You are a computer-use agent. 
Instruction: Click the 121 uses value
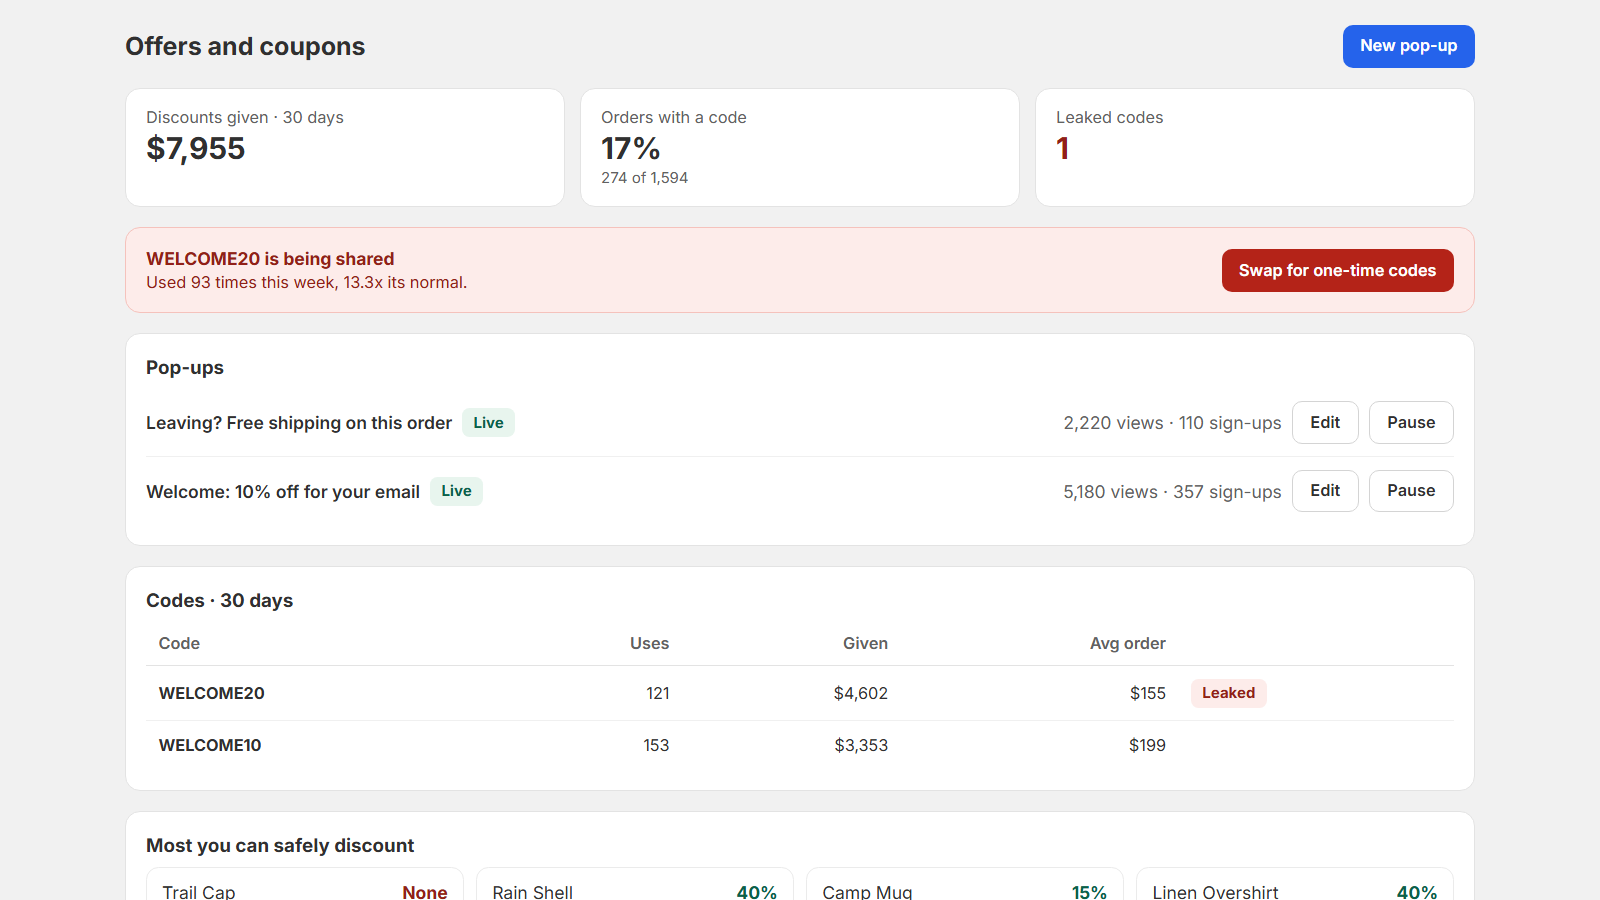(x=658, y=693)
